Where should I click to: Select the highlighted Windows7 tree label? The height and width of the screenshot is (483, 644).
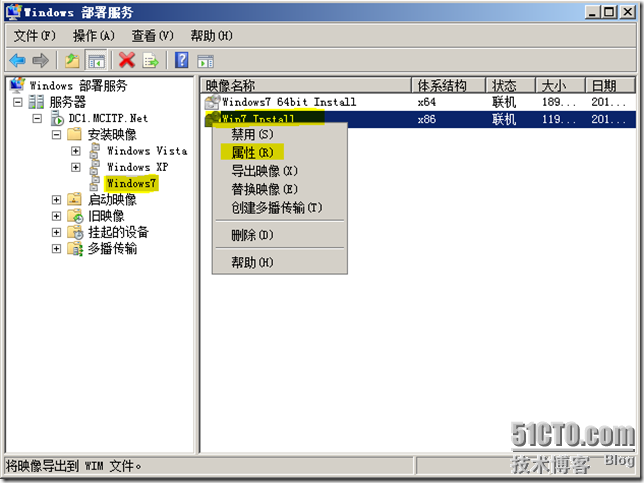coord(131,183)
